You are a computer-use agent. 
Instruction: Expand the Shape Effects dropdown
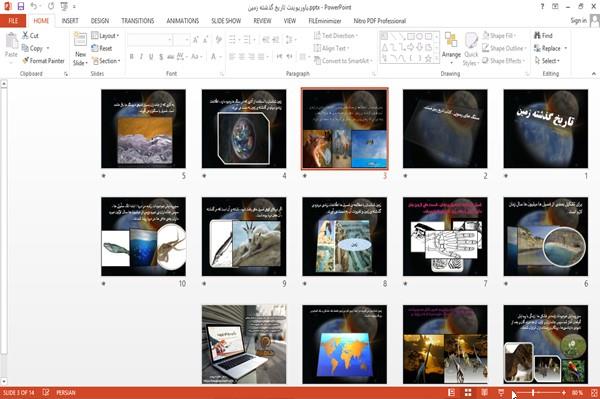point(504,61)
